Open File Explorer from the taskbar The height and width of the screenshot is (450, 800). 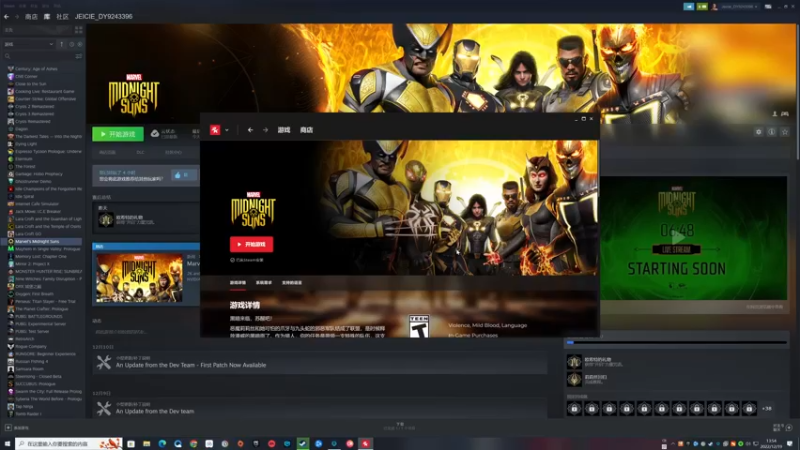[x=146, y=444]
